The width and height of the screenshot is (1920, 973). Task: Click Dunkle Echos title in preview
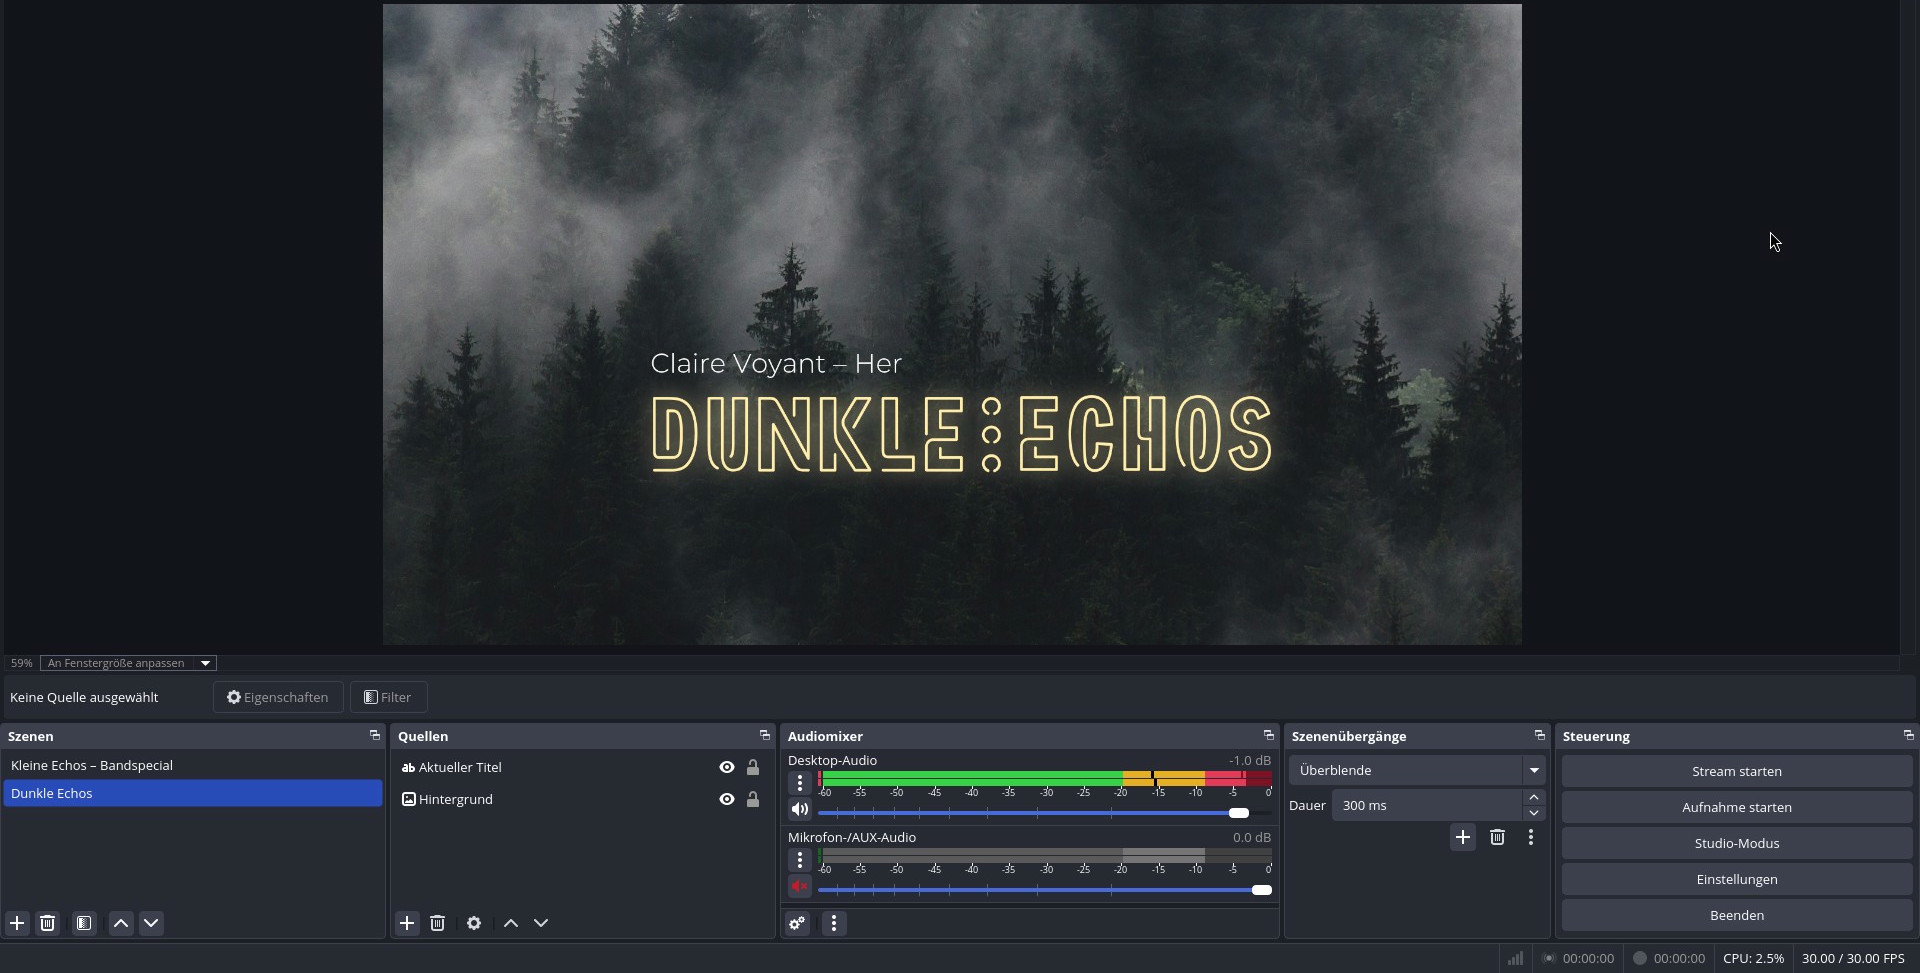[x=961, y=434]
